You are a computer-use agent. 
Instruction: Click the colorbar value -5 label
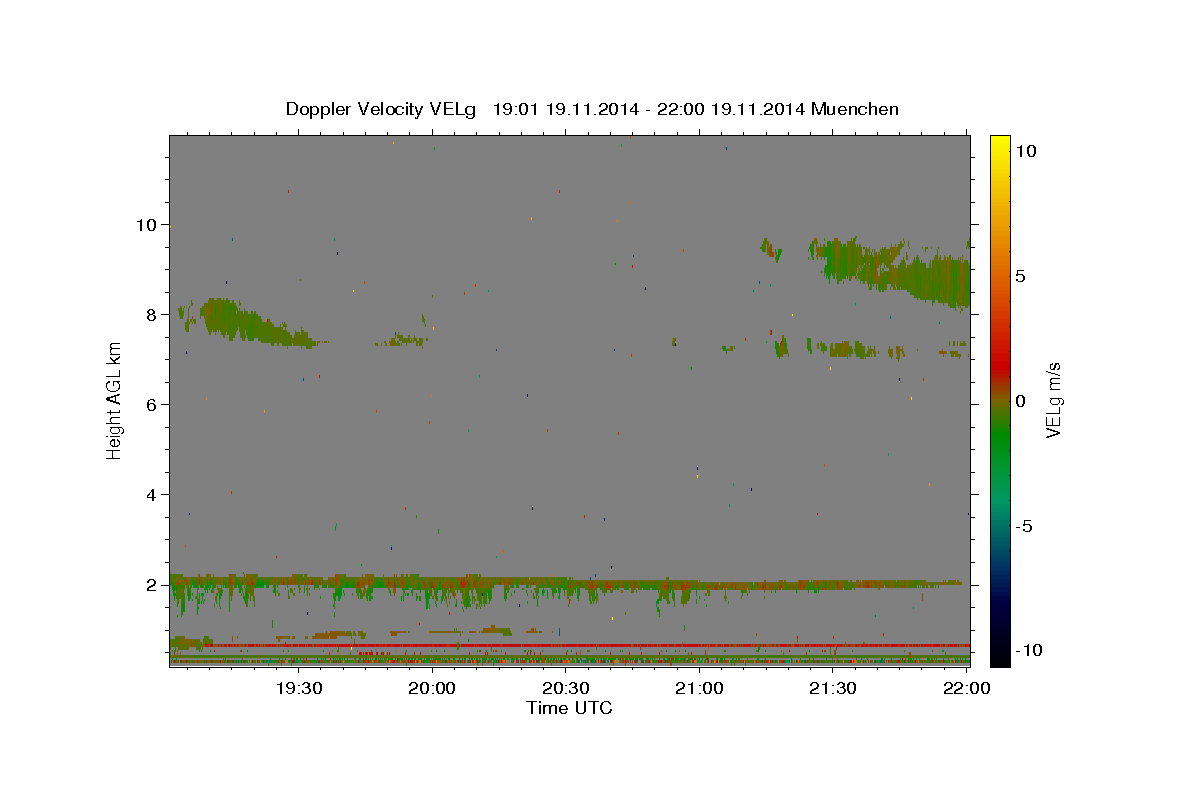point(1024,526)
